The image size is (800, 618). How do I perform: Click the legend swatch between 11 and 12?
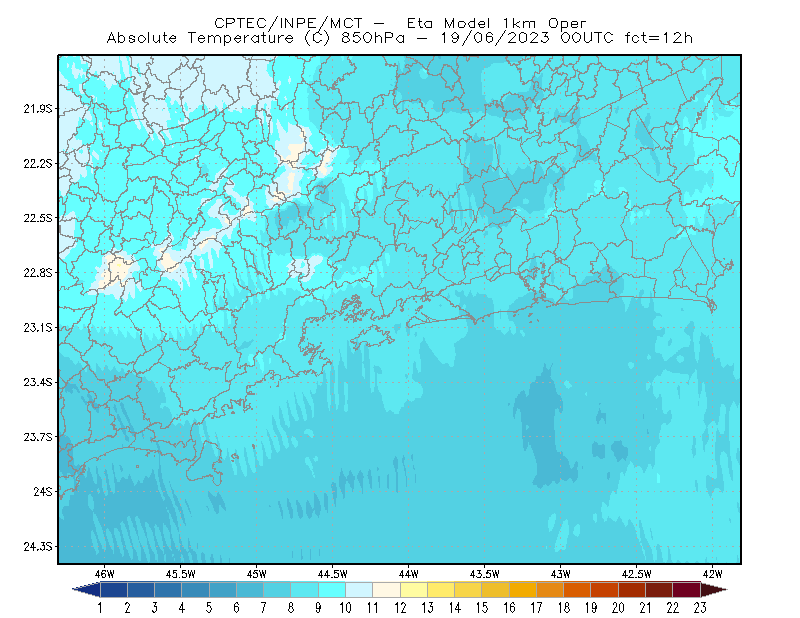click(387, 590)
